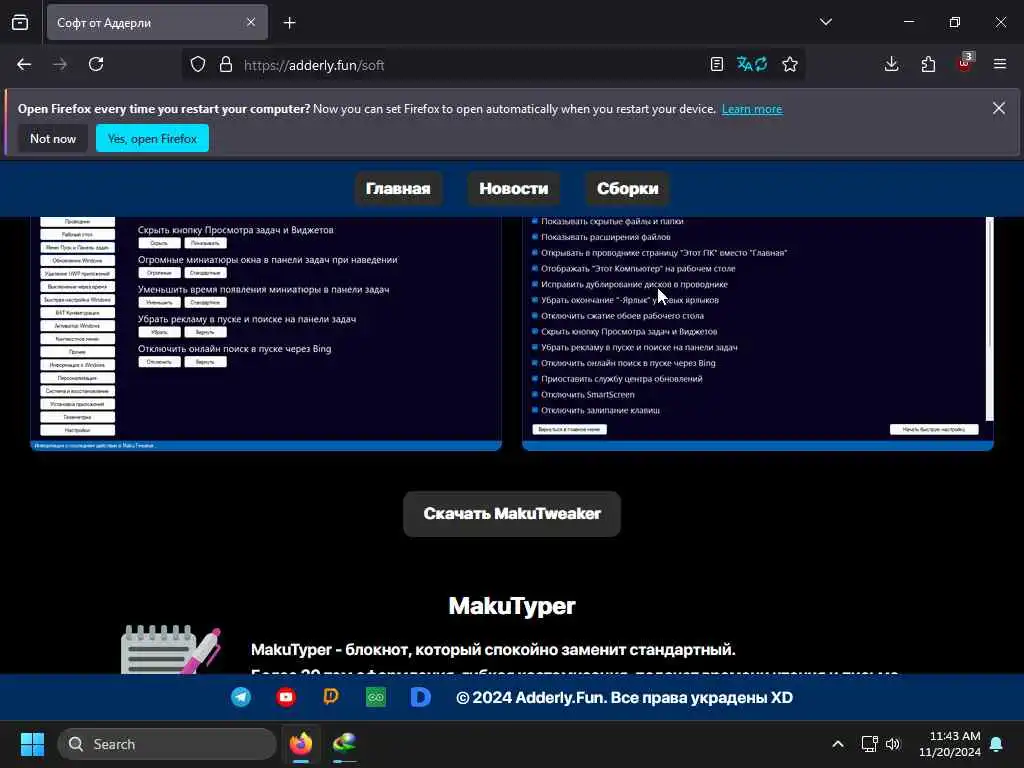Show tracking protection shield info
1024x768 pixels.
(198, 64)
